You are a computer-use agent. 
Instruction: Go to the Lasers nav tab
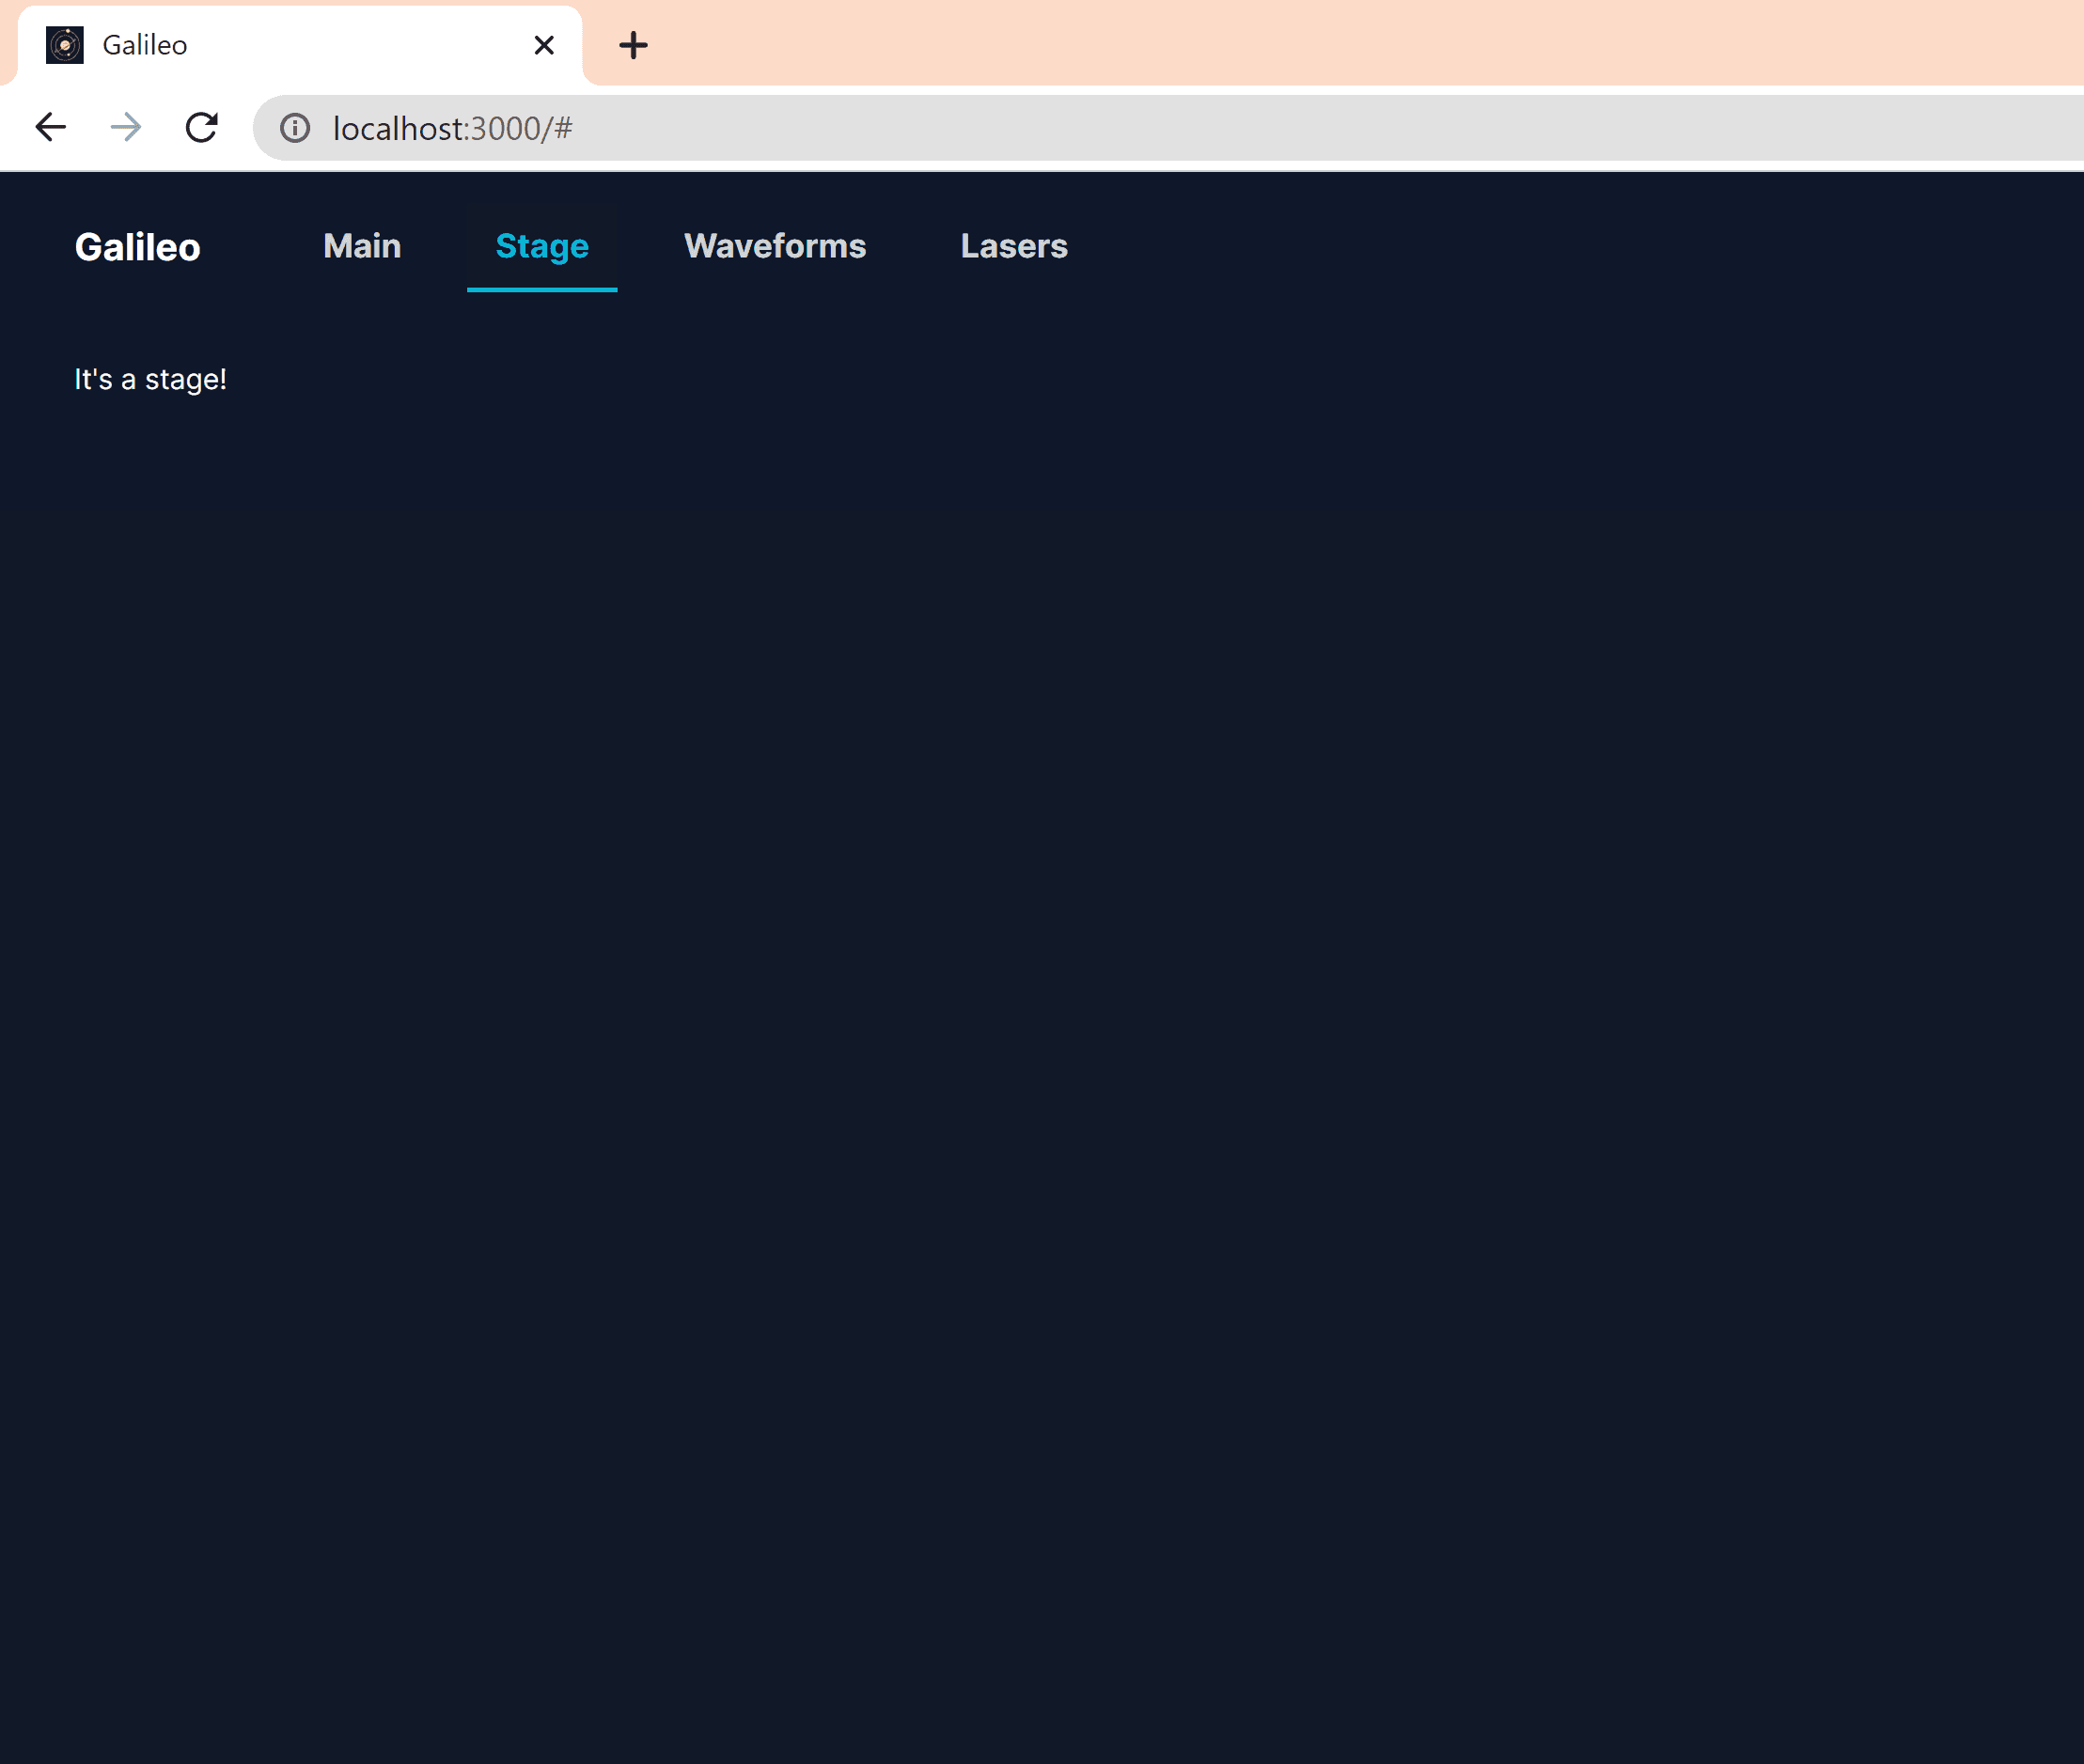[1014, 246]
